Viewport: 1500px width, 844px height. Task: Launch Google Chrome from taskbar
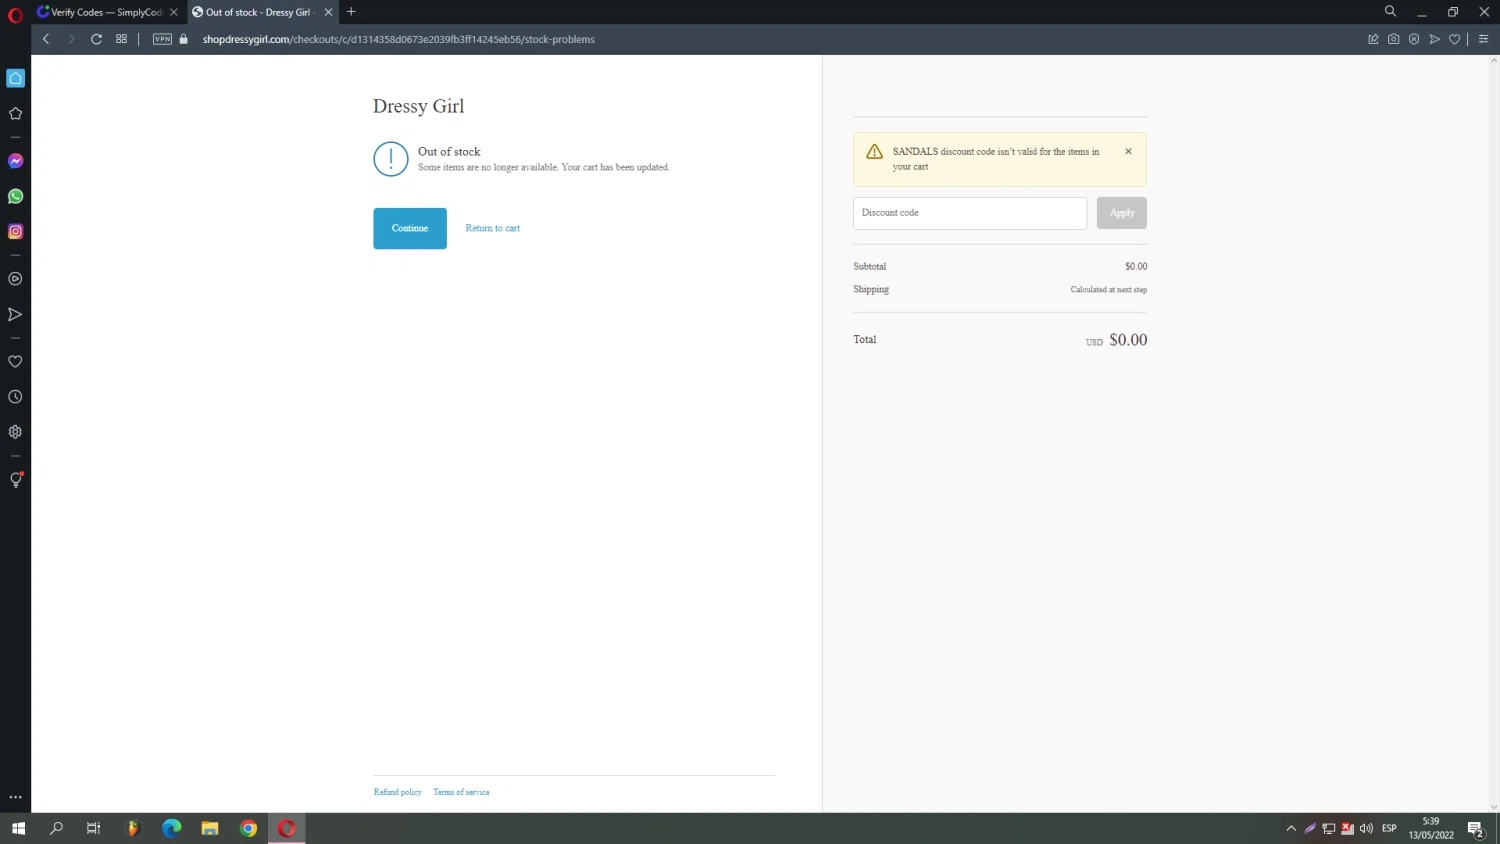248,828
